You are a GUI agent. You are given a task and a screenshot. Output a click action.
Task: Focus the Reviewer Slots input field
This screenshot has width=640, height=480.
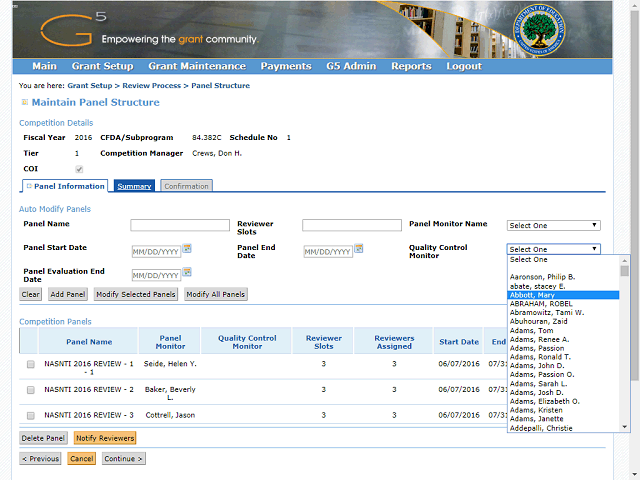tap(352, 225)
